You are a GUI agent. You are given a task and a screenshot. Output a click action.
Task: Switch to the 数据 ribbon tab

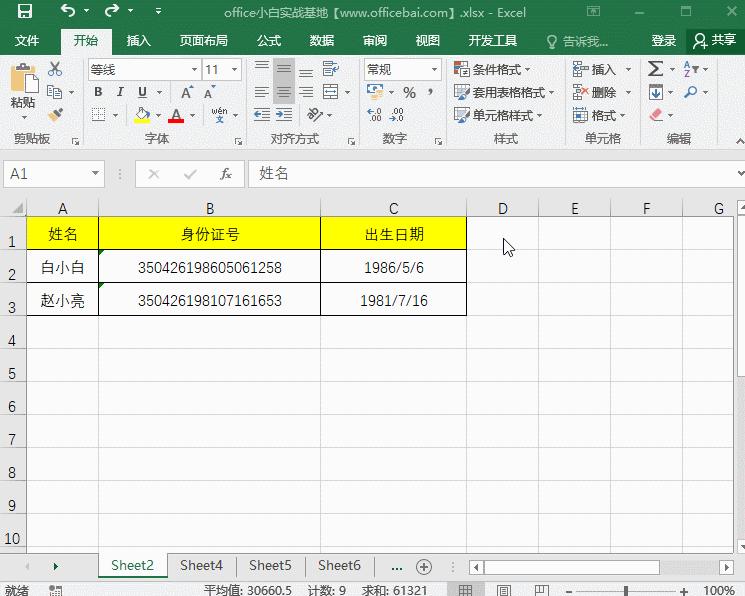pyautogui.click(x=322, y=41)
